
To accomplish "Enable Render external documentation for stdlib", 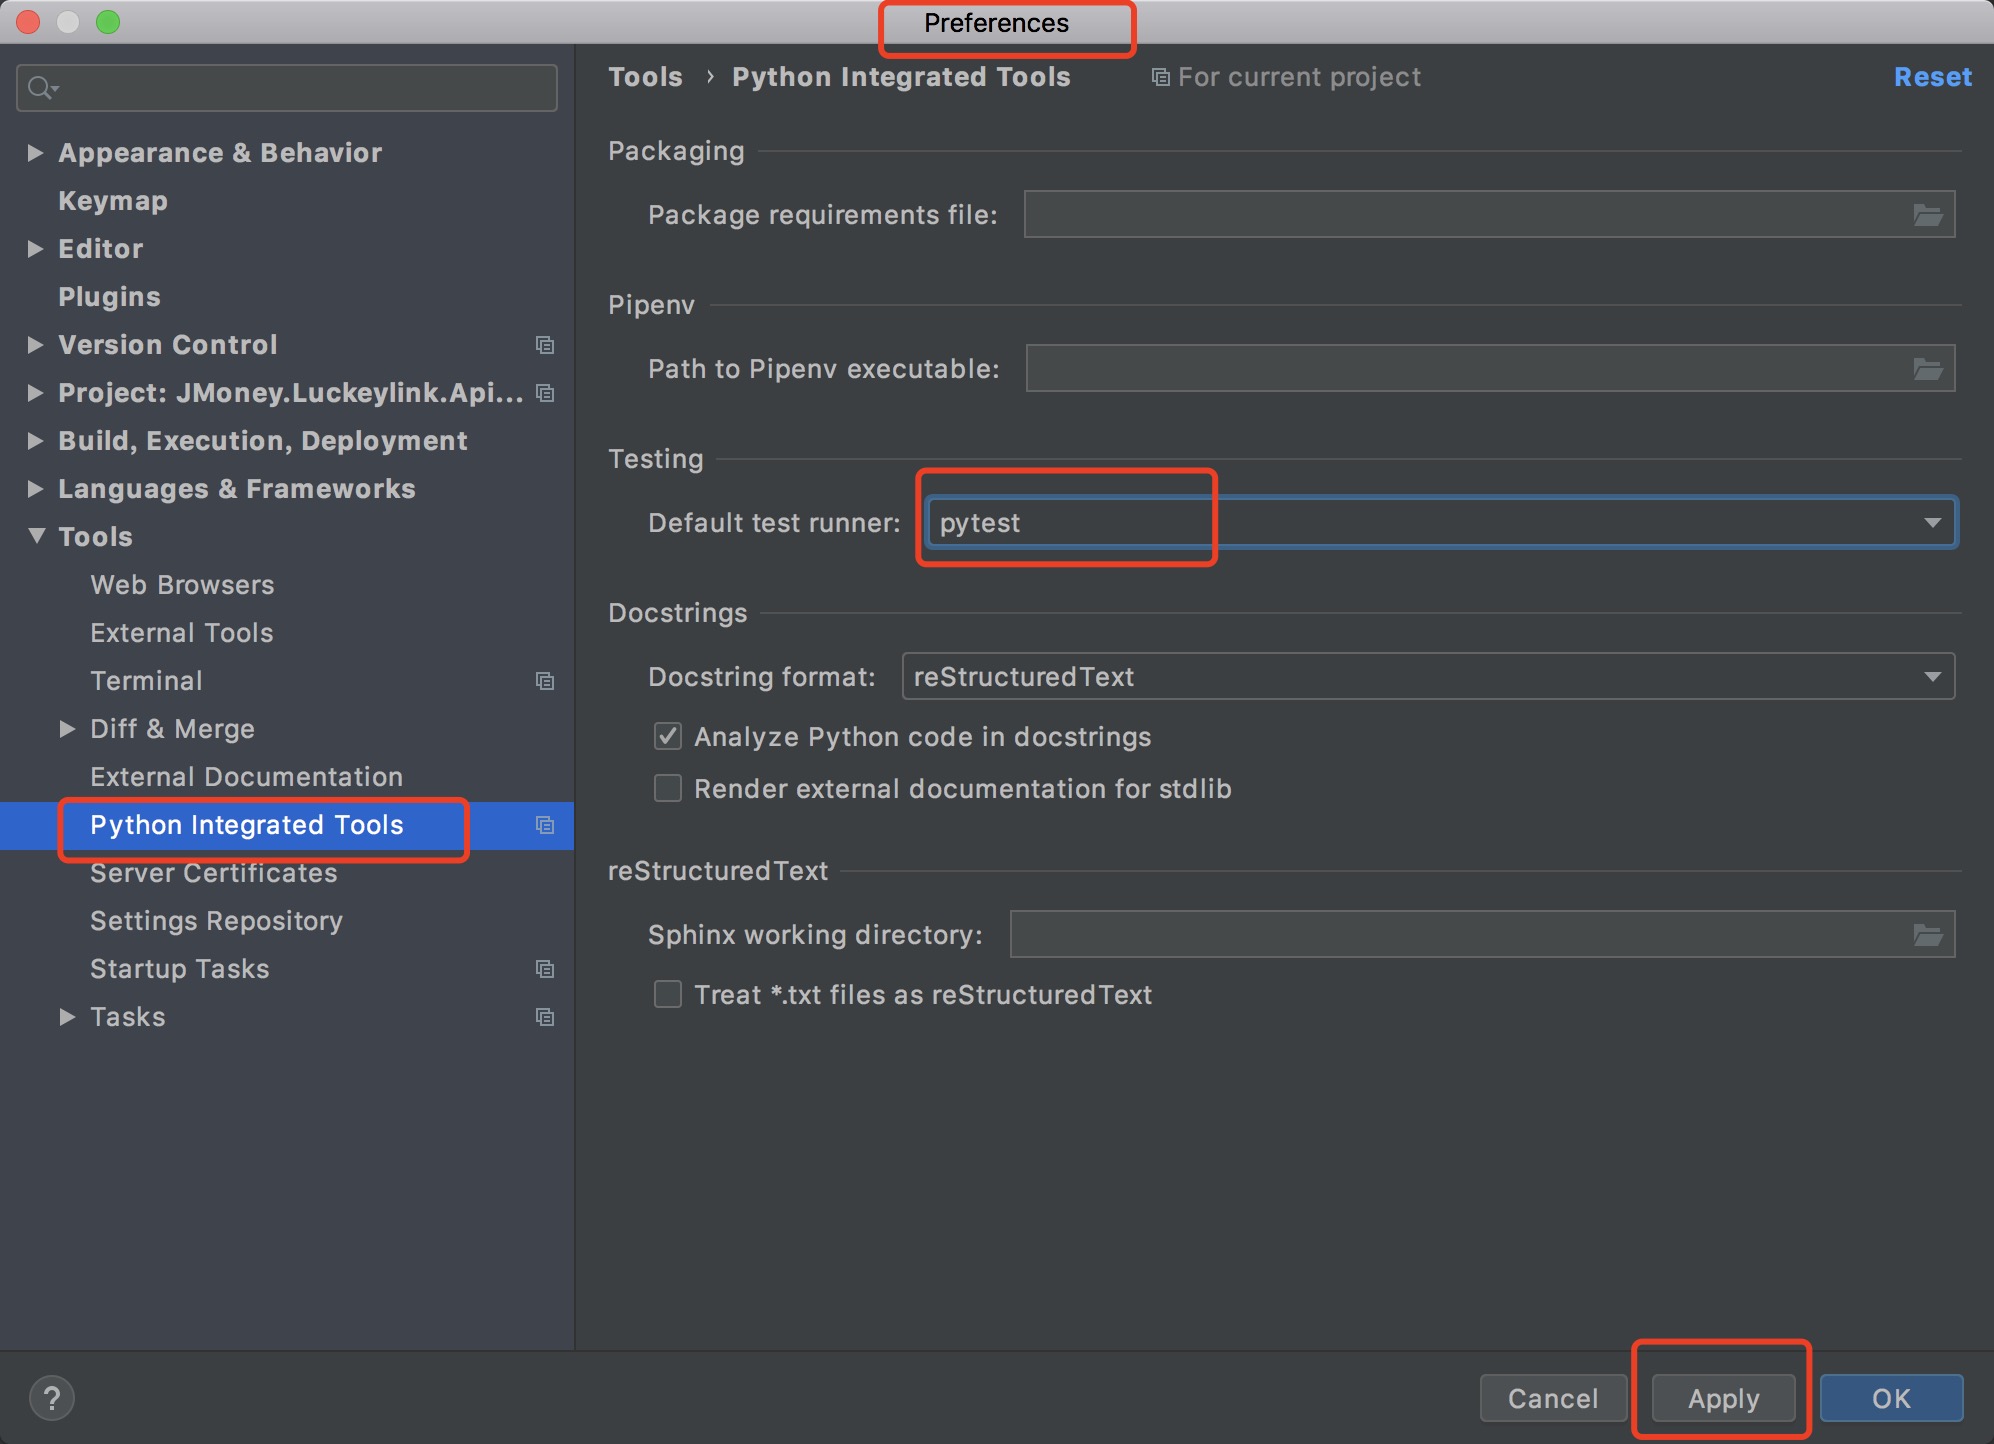I will point(668,789).
